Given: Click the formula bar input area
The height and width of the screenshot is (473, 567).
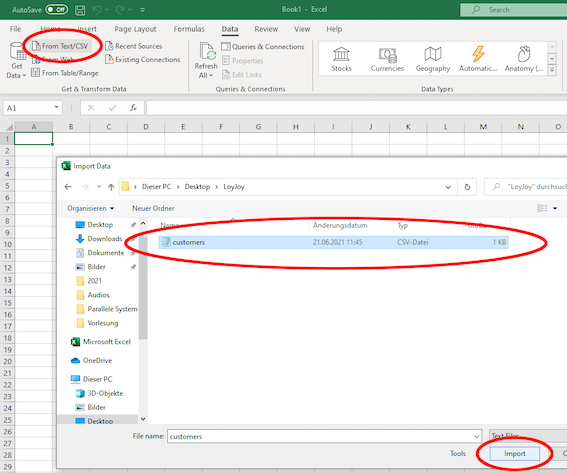Looking at the screenshot, I should point(356,108).
